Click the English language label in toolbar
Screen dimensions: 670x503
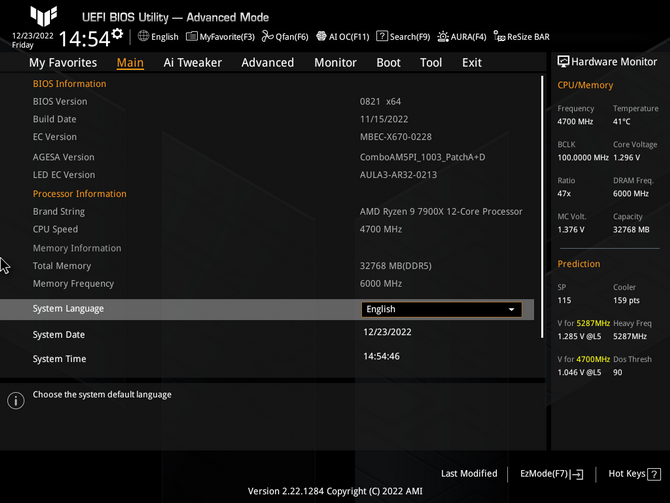click(165, 37)
